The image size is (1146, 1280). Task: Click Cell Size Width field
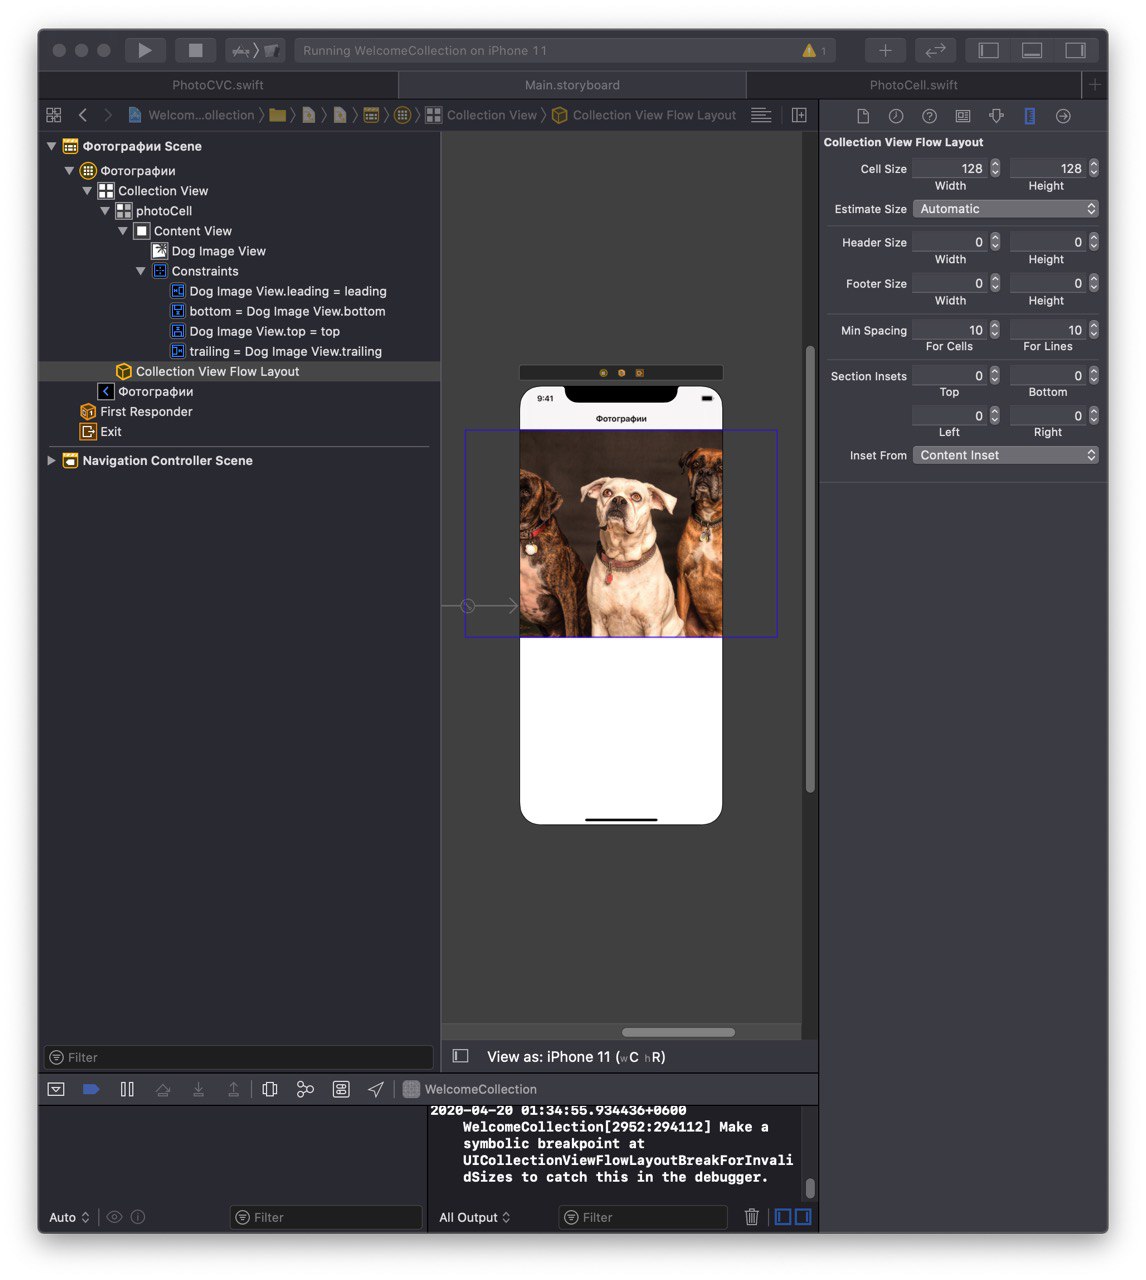949,168
